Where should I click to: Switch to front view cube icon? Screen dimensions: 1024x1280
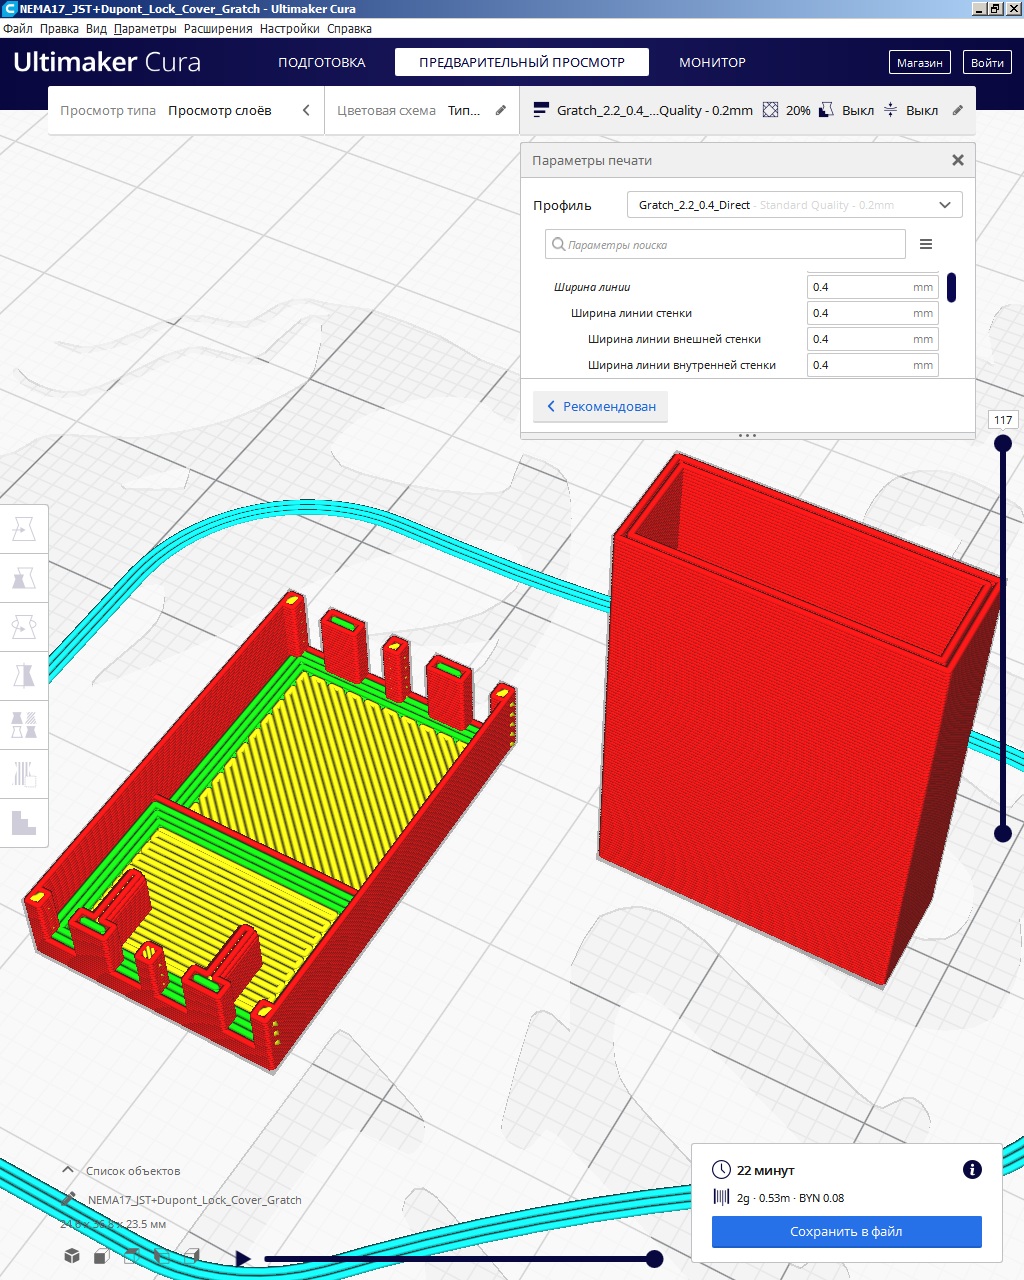[102, 1256]
